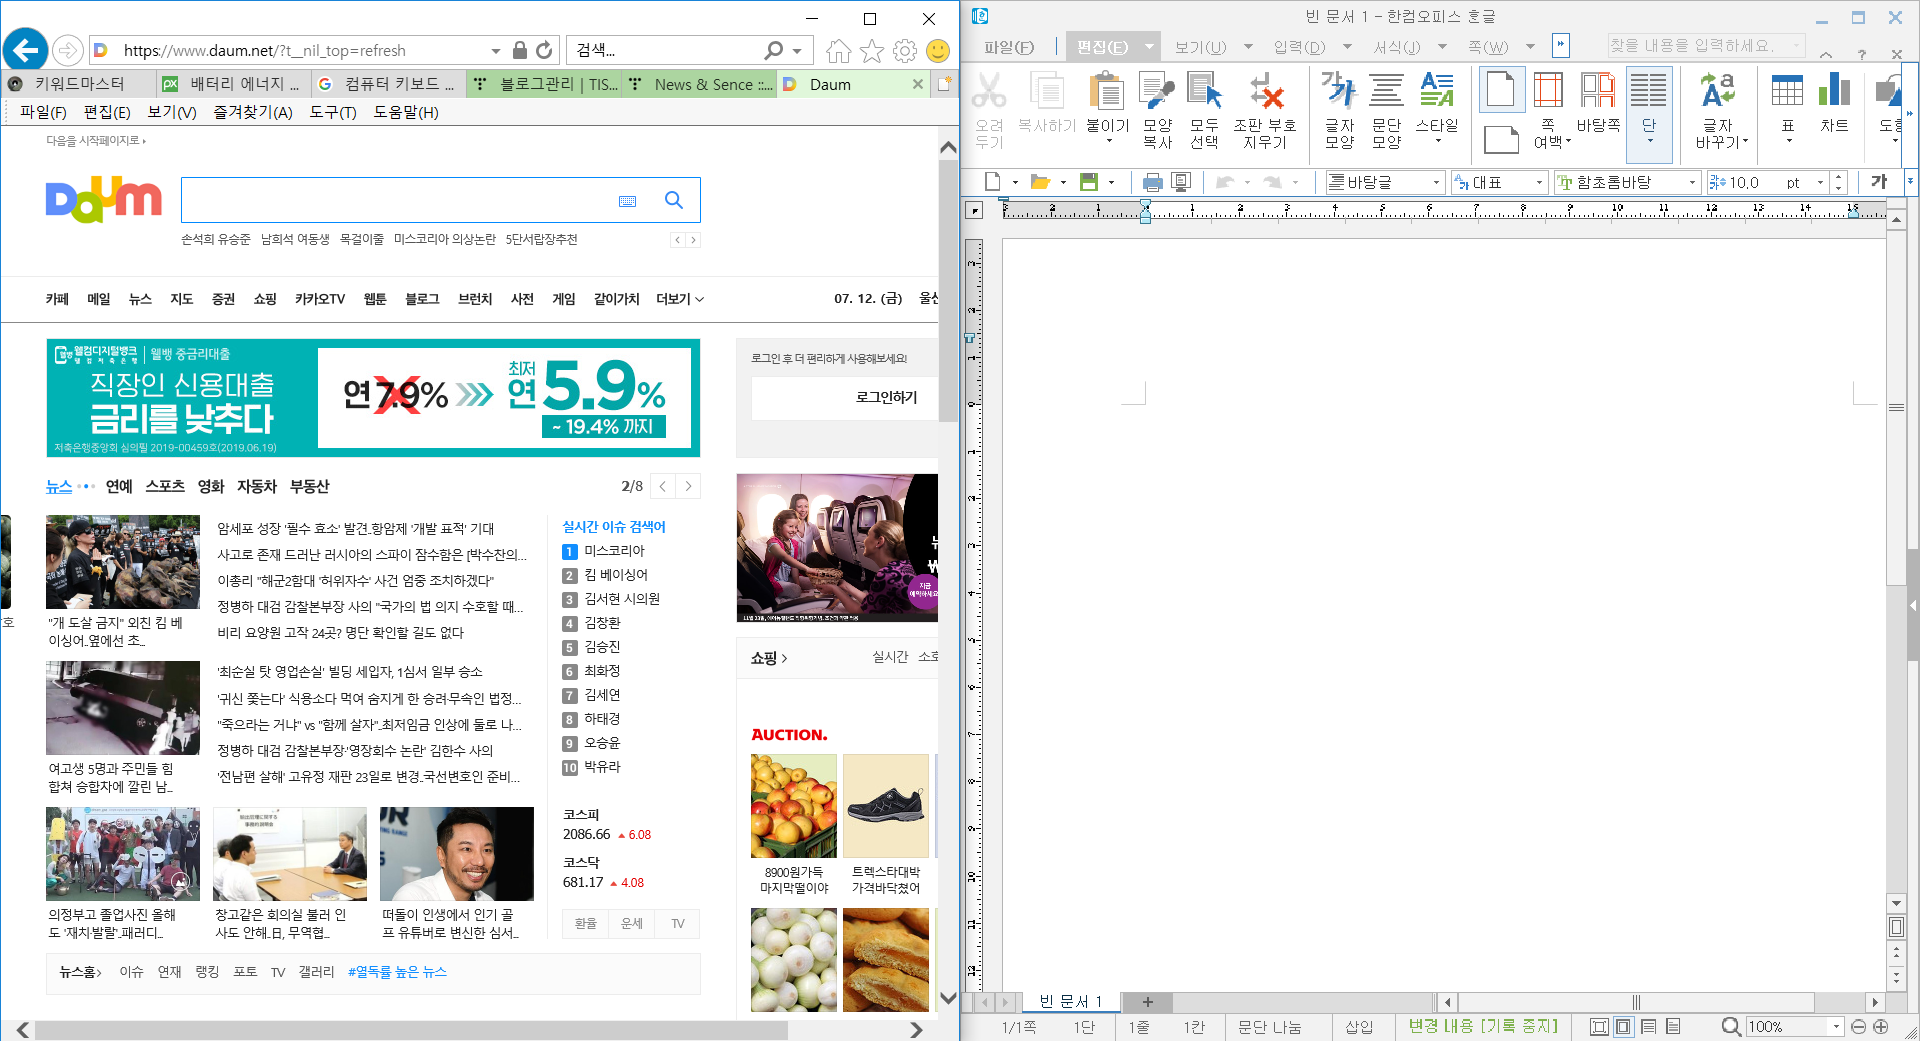This screenshot has height=1041, width=1920.
Task: Click the New document icon in Hangul
Action: click(993, 182)
